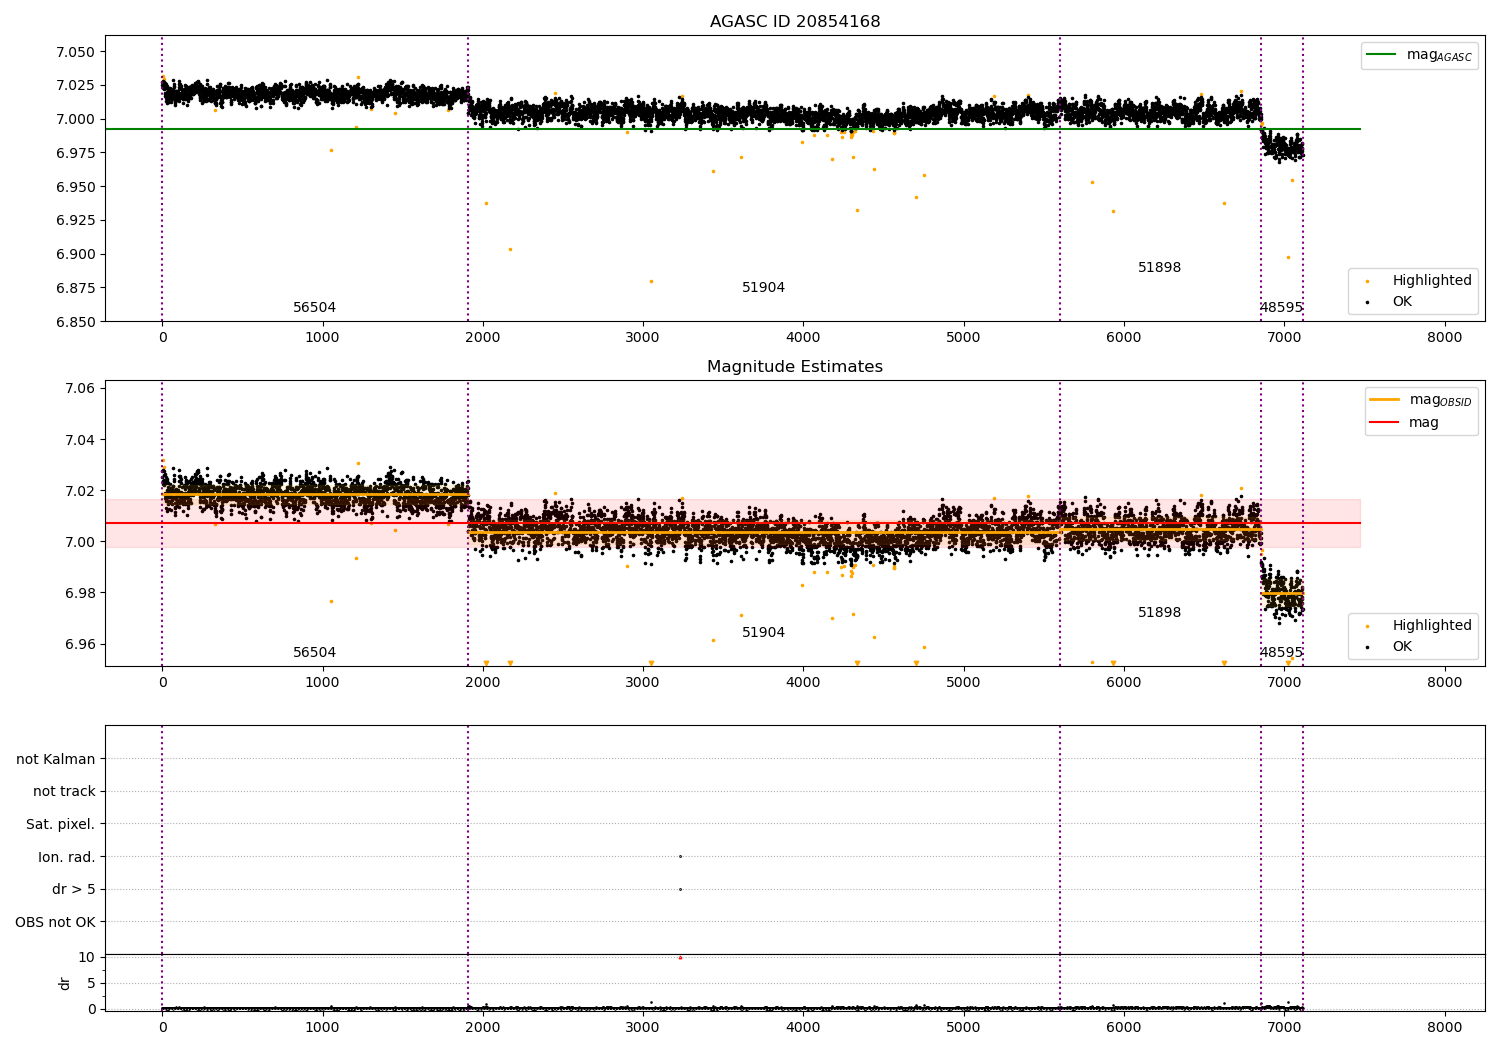Select the mag AGASC green legend entry
Viewport: 1500px width, 1050px height.
(1419, 55)
